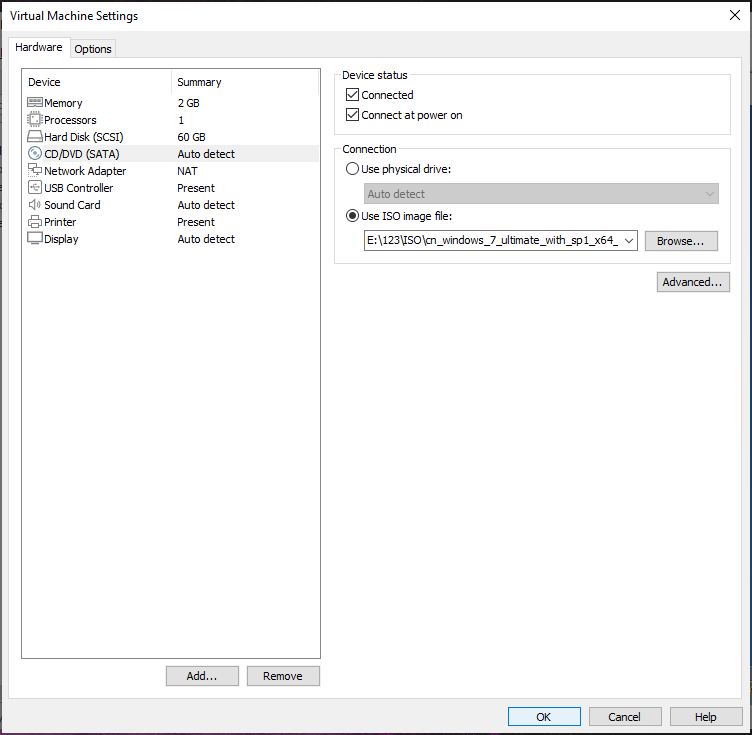
Task: Select the Sound Card row label
Action: (72, 205)
